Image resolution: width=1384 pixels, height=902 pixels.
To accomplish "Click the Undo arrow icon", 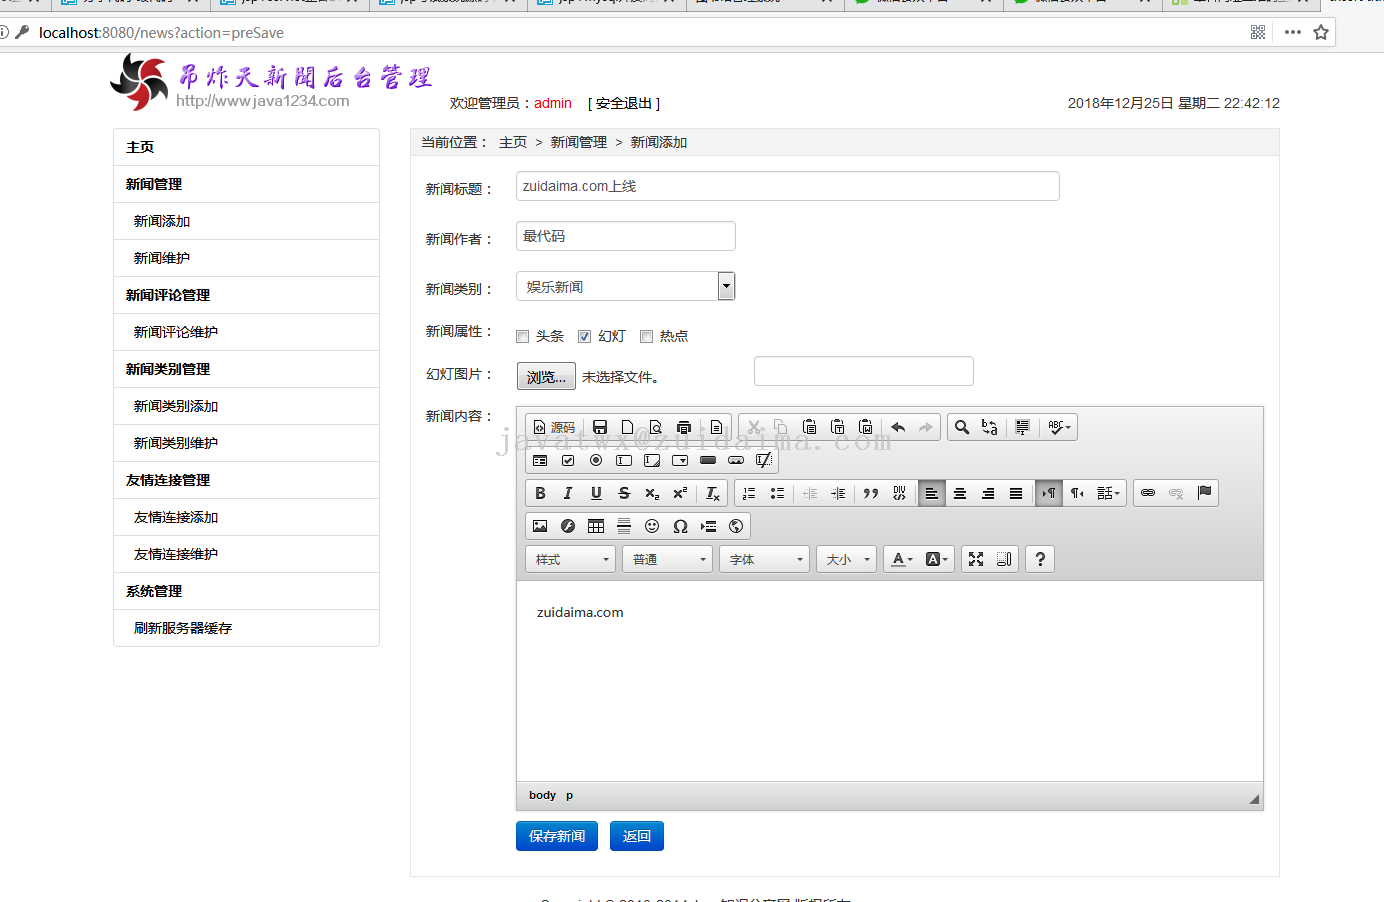I will tap(898, 427).
